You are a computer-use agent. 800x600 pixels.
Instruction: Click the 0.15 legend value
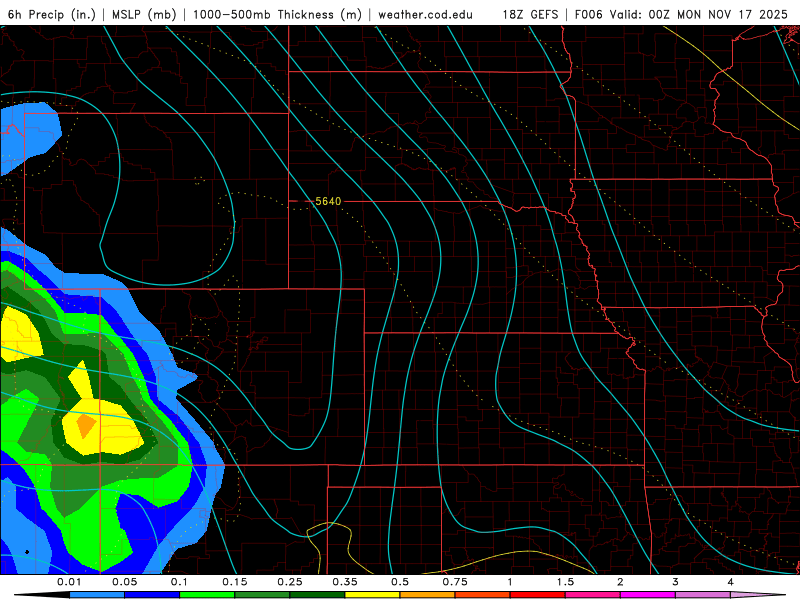[x=235, y=582]
